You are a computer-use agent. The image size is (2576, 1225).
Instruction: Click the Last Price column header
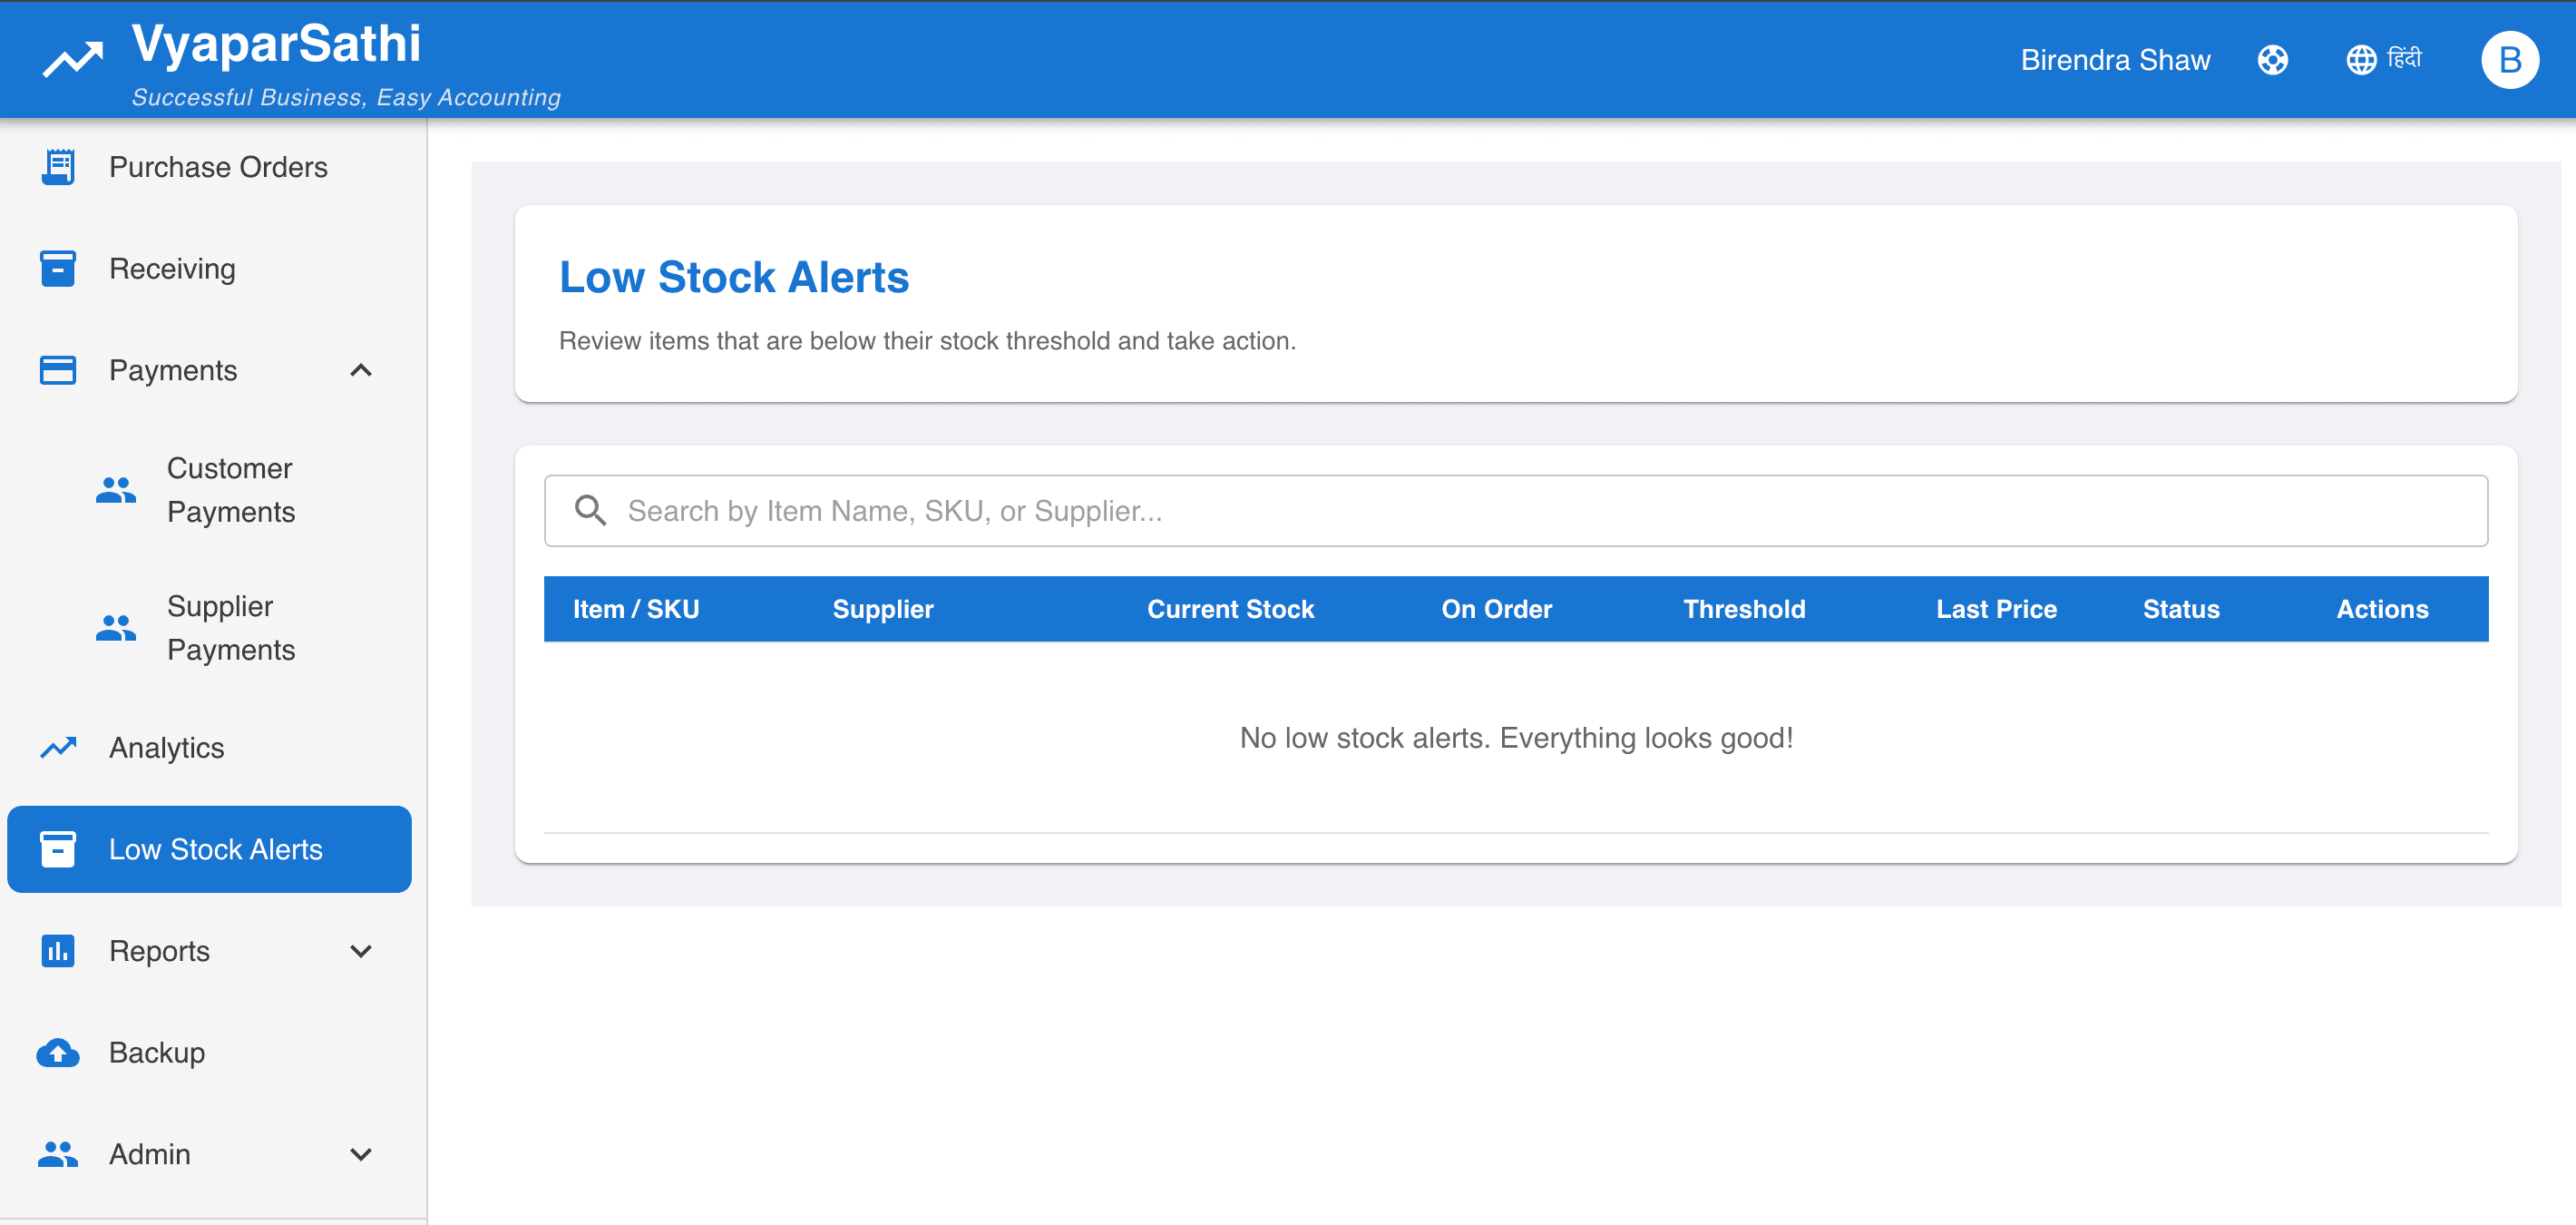coord(1996,609)
